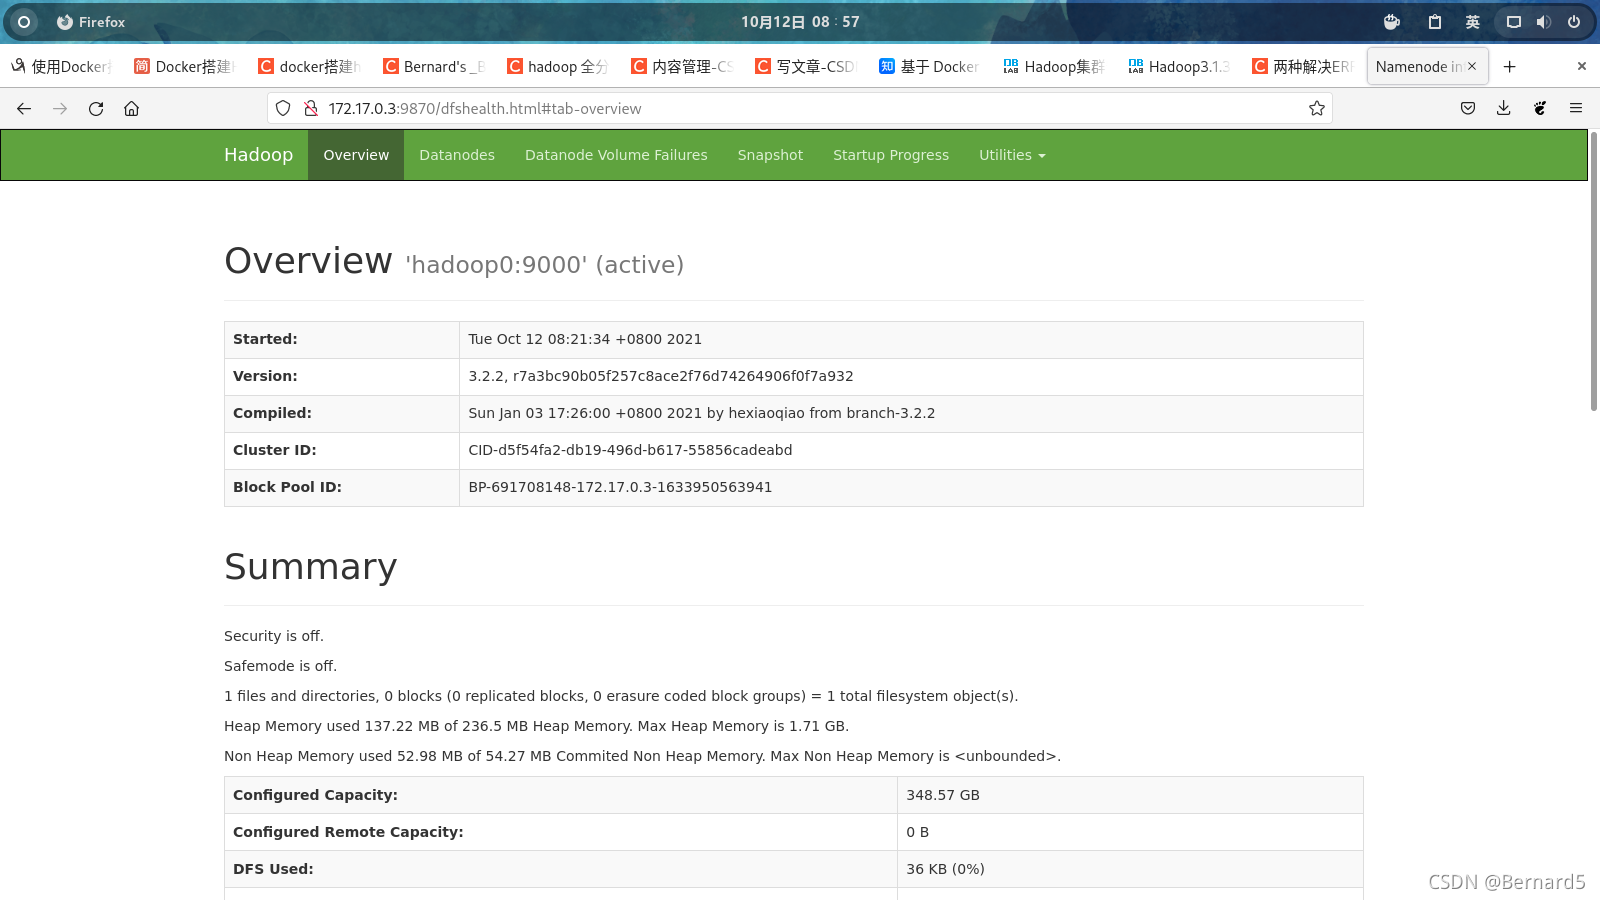Click the page vertical scrollbar thumb
1600x900 pixels.
click(x=1594, y=270)
